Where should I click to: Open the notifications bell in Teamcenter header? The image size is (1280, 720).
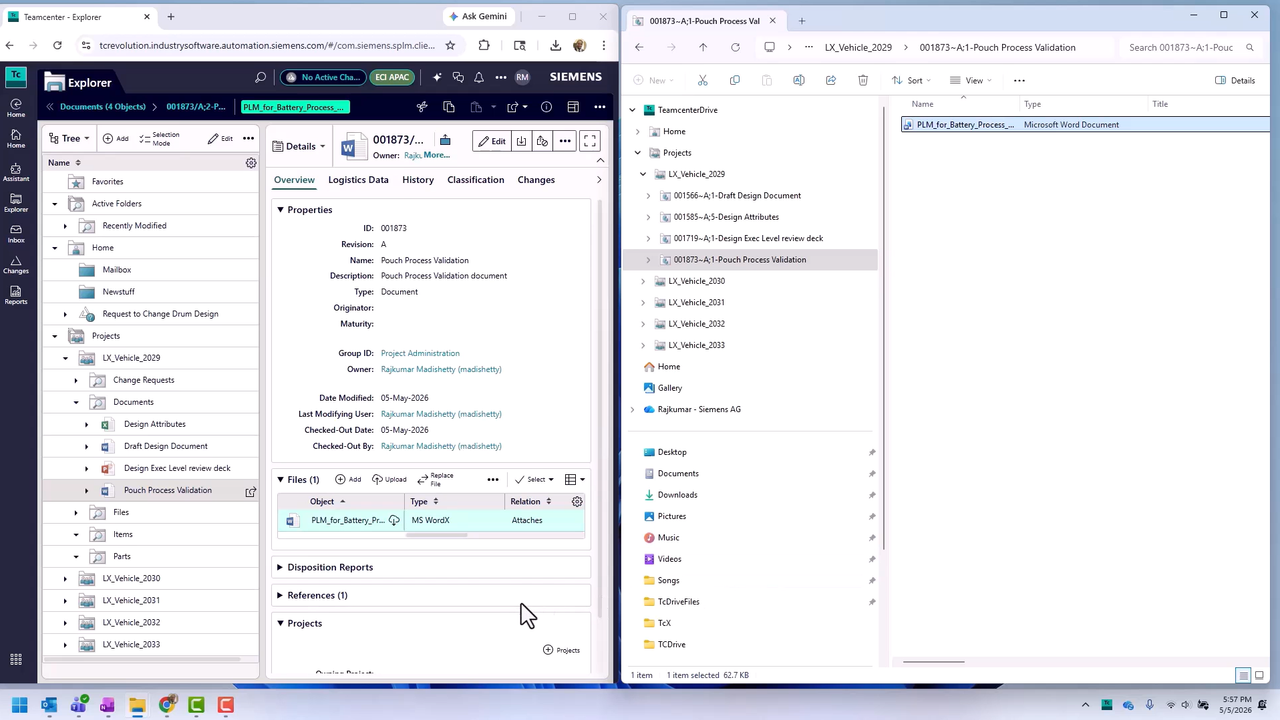tap(479, 78)
